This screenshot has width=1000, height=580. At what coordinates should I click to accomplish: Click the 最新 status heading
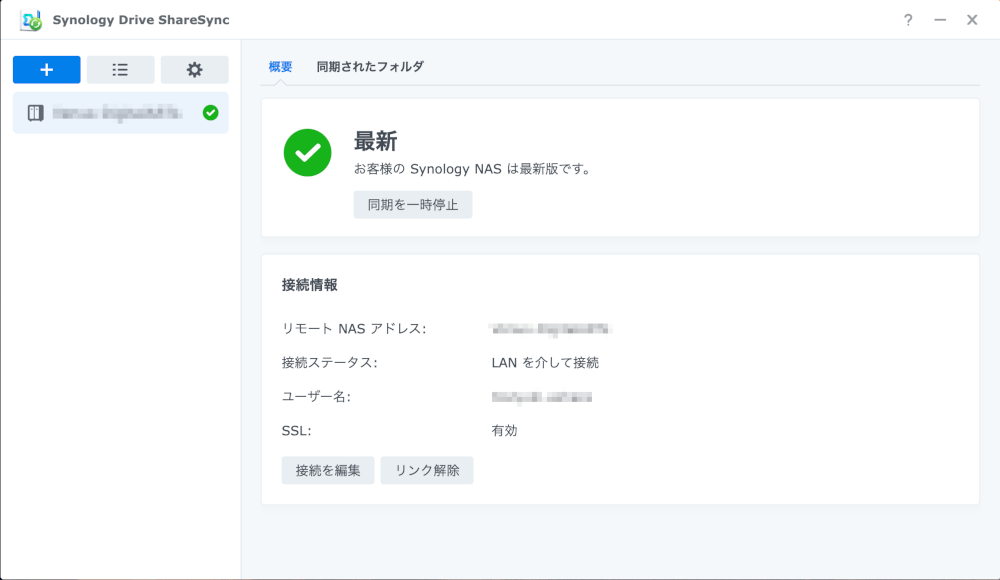376,141
